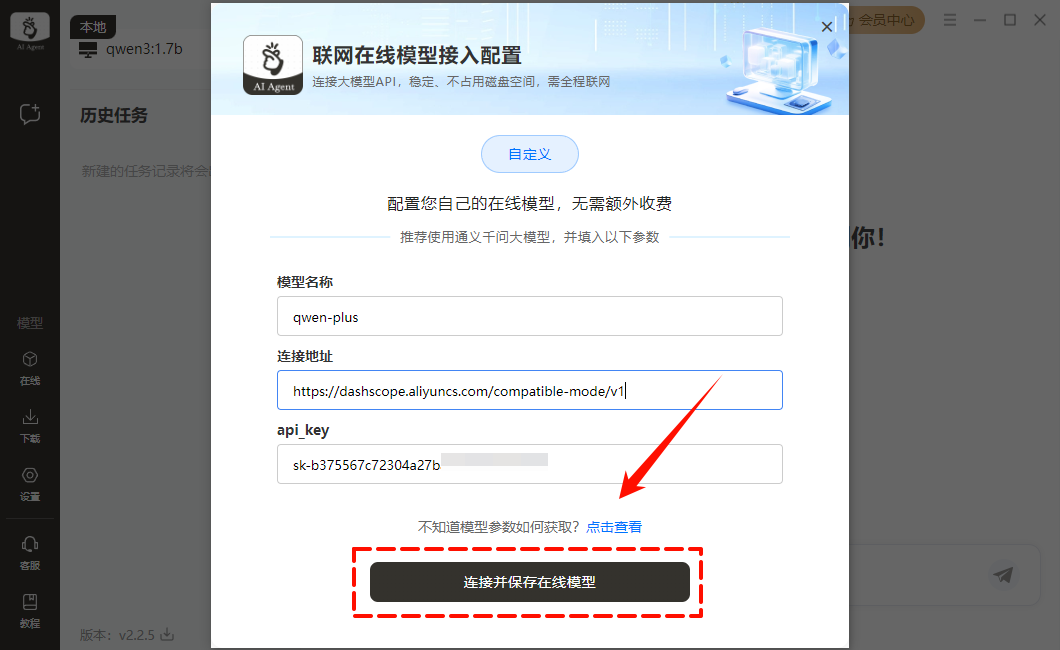Image resolution: width=1060 pixels, height=650 pixels.
Task: Click the AI Agent logo in sidebar
Action: pyautogui.click(x=30, y=30)
